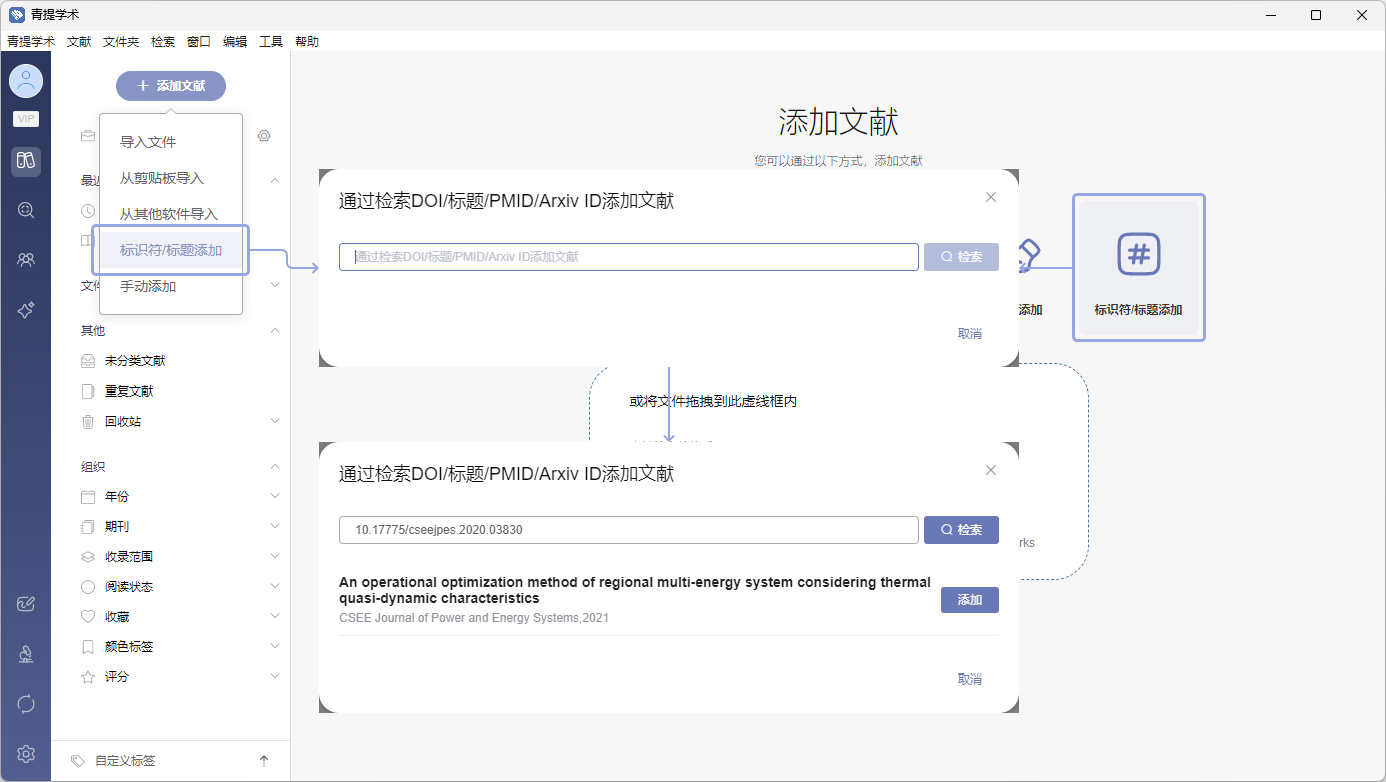
Task: Focus the empty DOI/title search field
Action: [x=629, y=257]
